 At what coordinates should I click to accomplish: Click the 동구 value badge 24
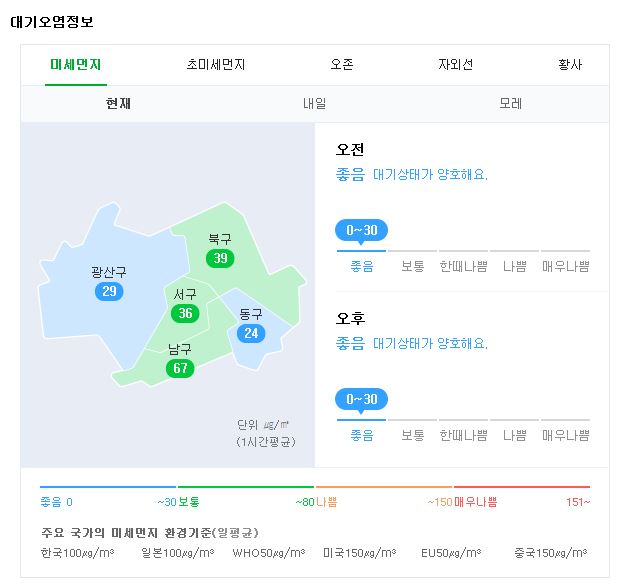pos(251,333)
